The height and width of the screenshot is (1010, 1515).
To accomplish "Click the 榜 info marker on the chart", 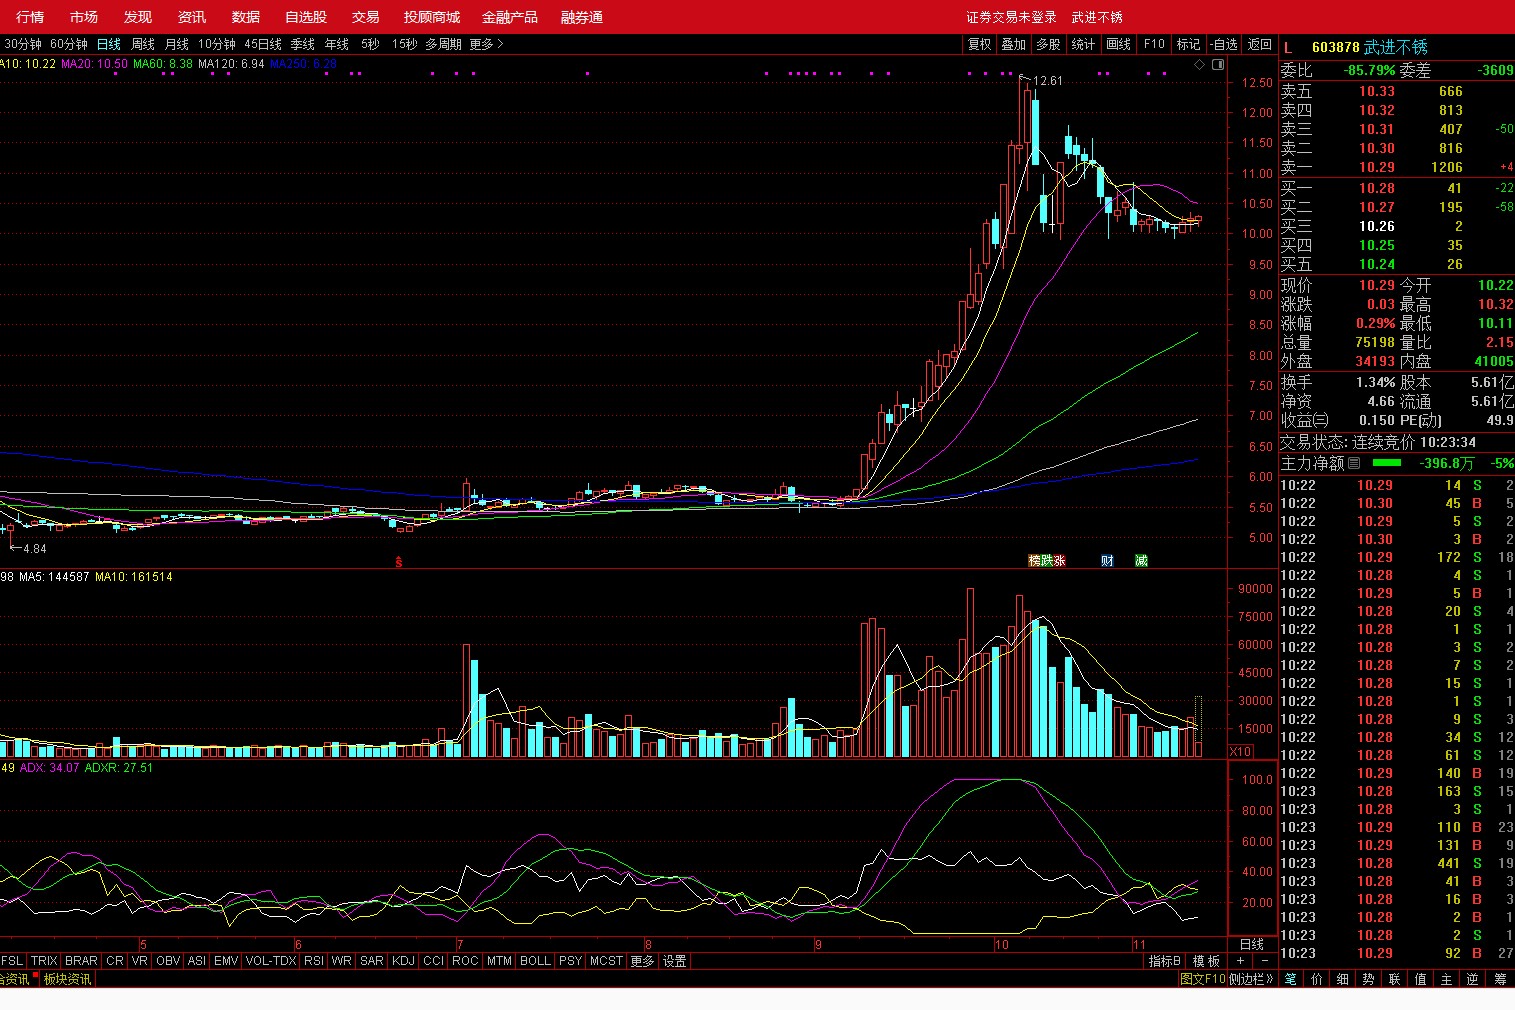I will coord(1034,561).
